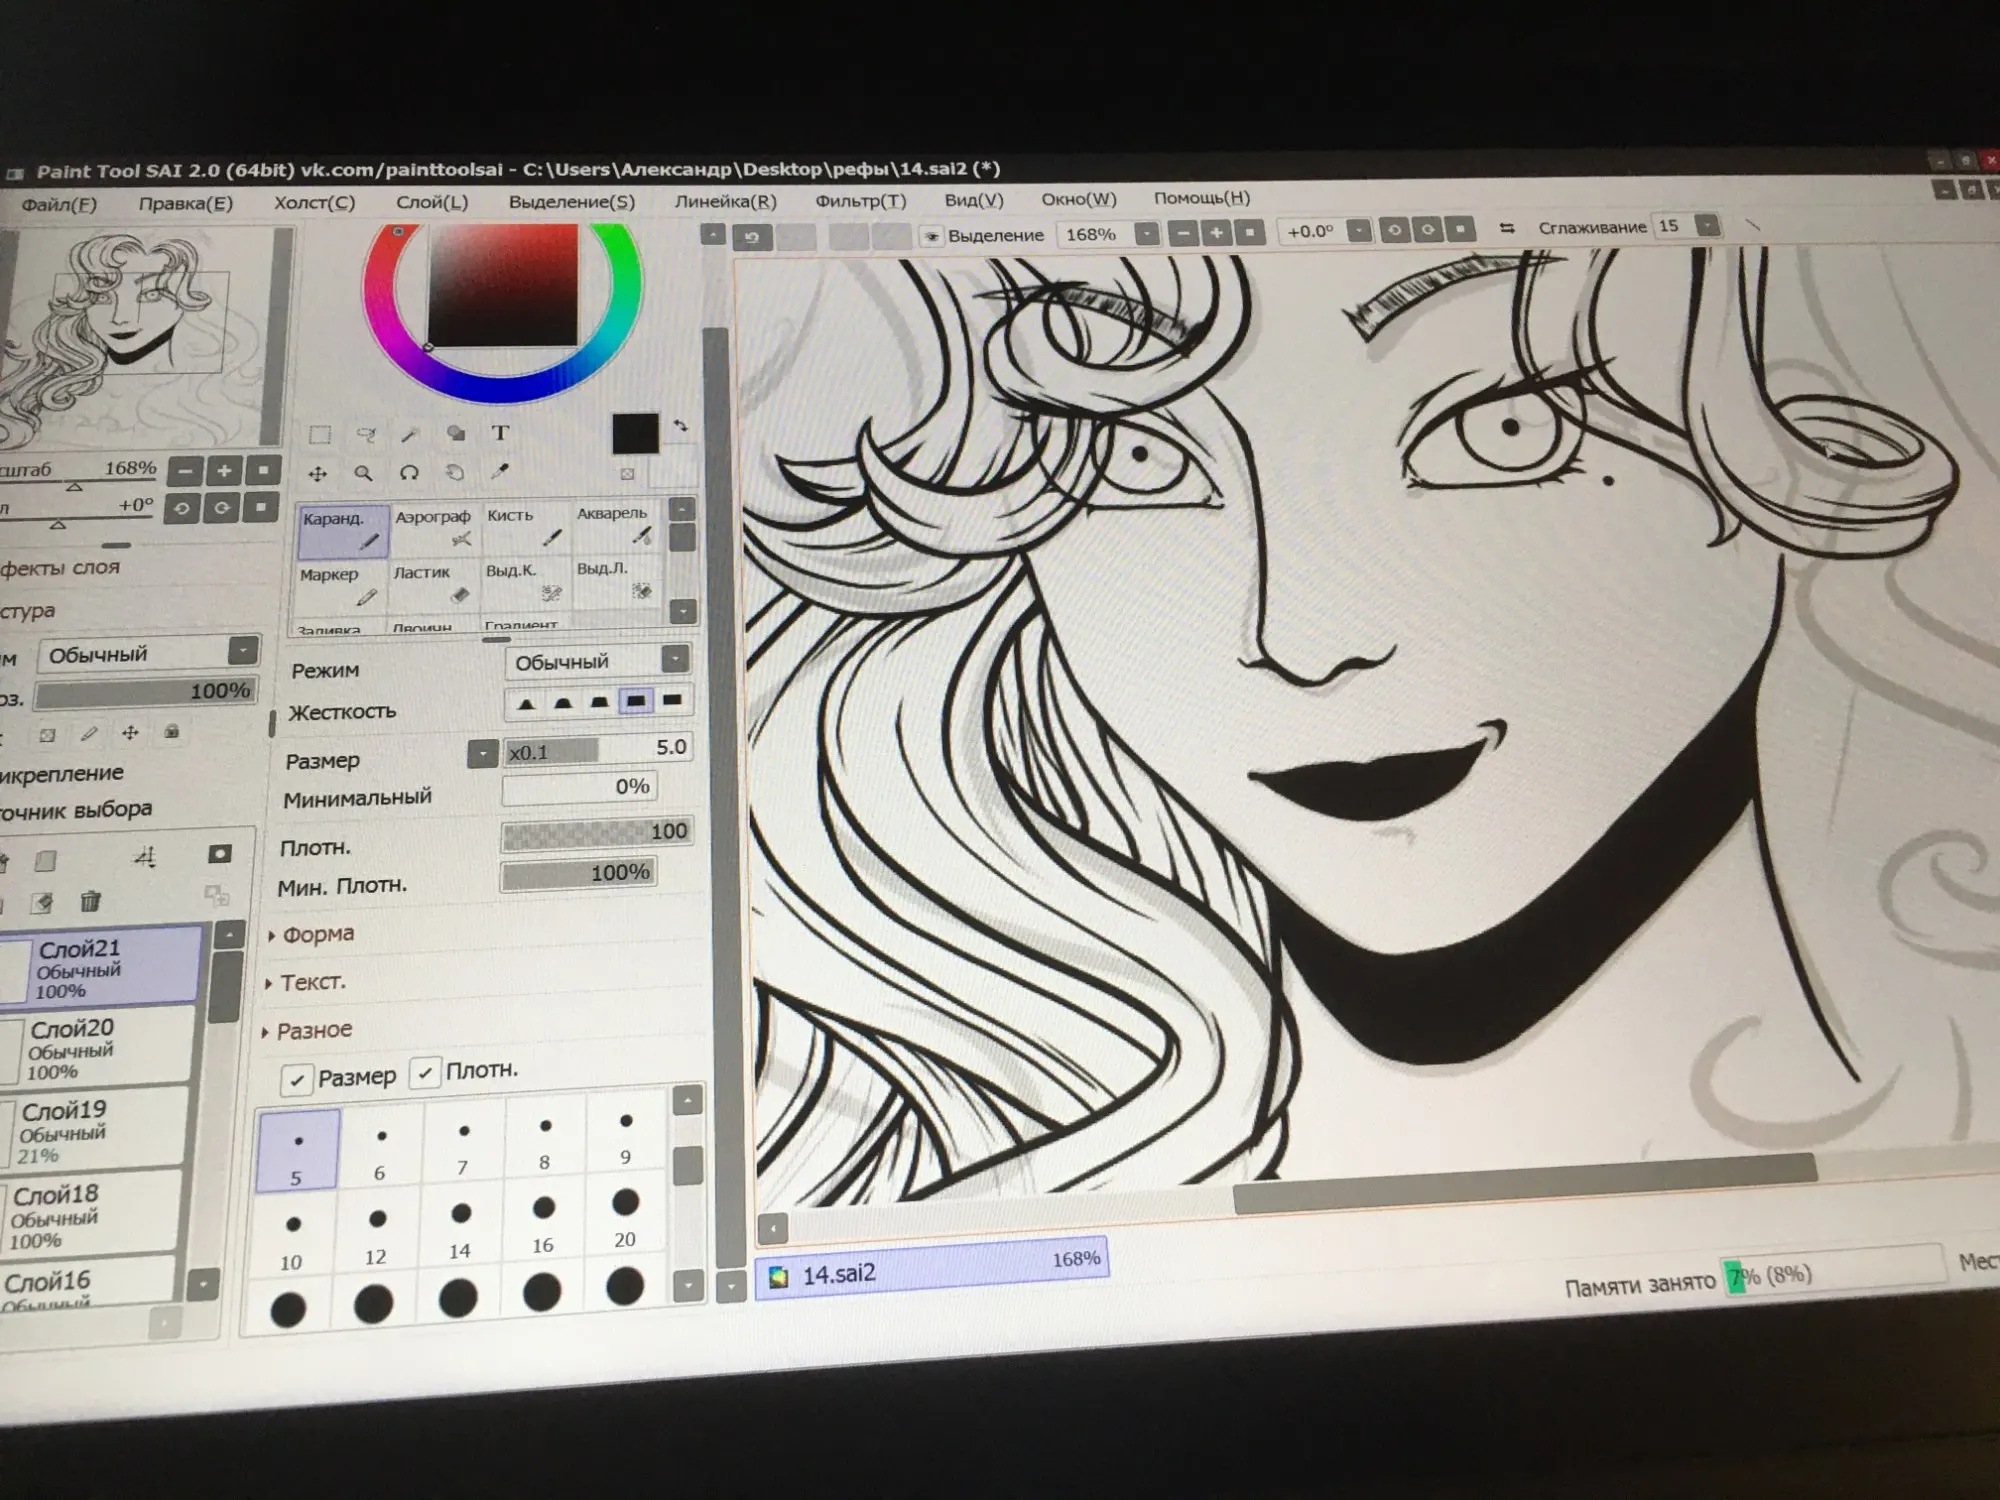
Task: Toggle the Выделение visibility checkbox
Action: pos(932,237)
